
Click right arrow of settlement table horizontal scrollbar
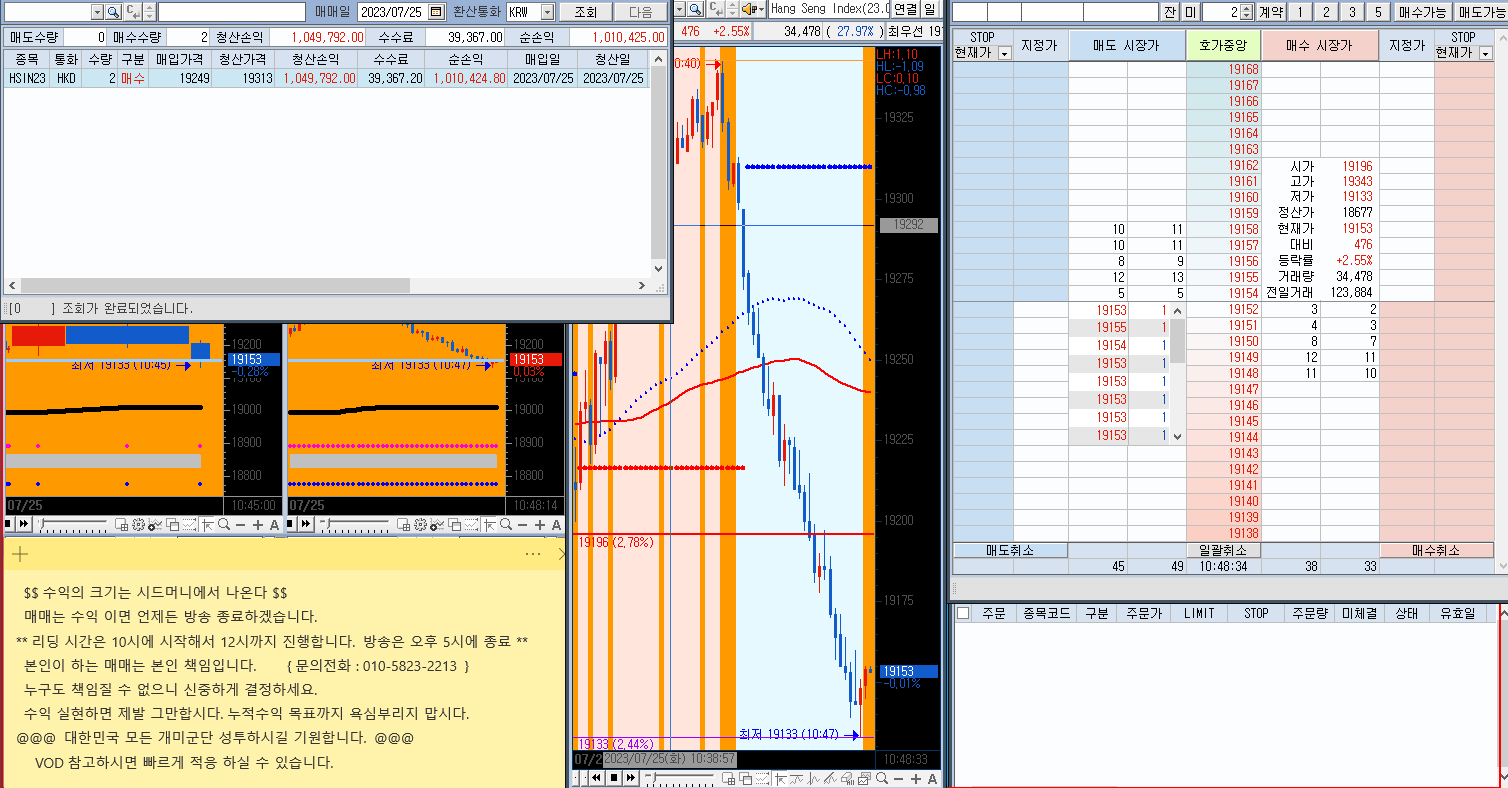pos(642,286)
